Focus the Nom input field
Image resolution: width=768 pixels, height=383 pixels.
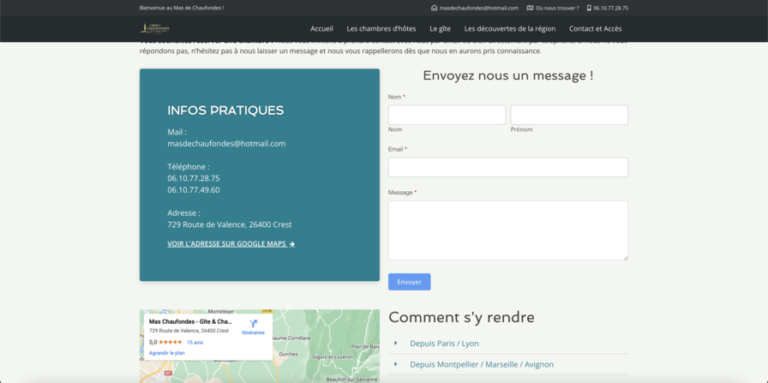(447, 115)
